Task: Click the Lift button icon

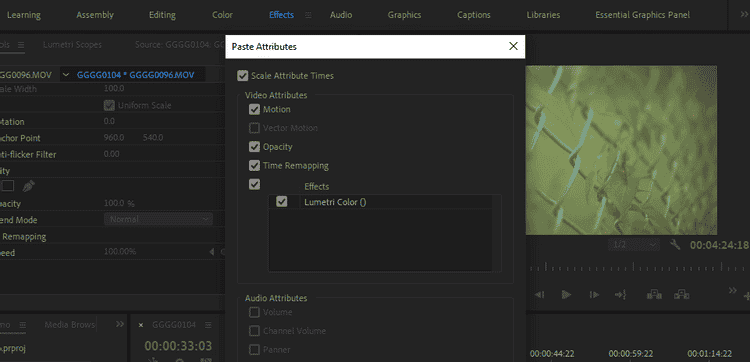Action: [654, 295]
